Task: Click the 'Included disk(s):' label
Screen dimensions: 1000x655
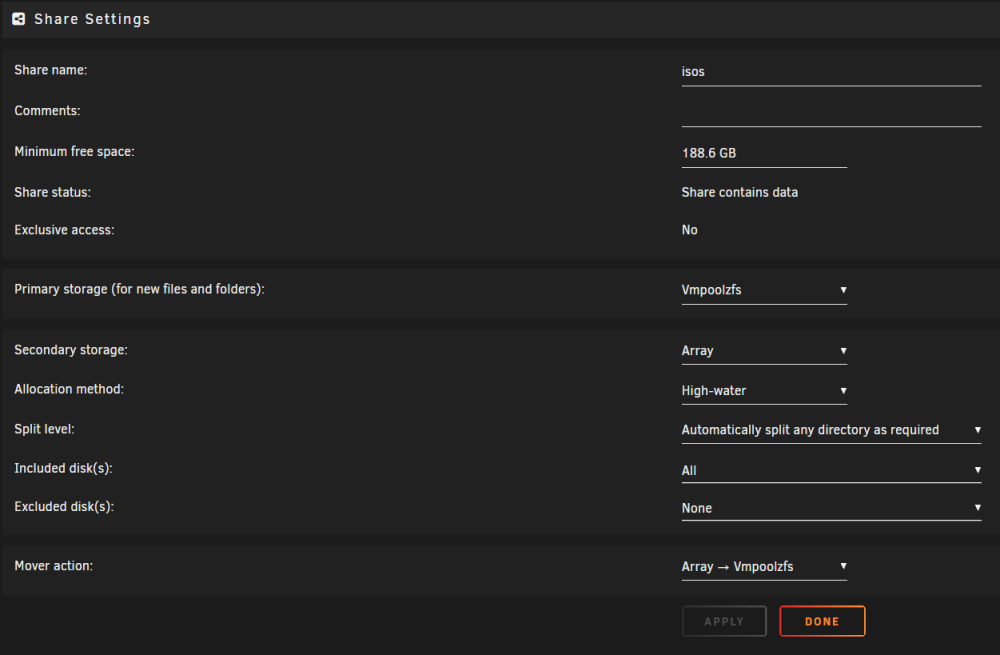Action: click(x=63, y=469)
